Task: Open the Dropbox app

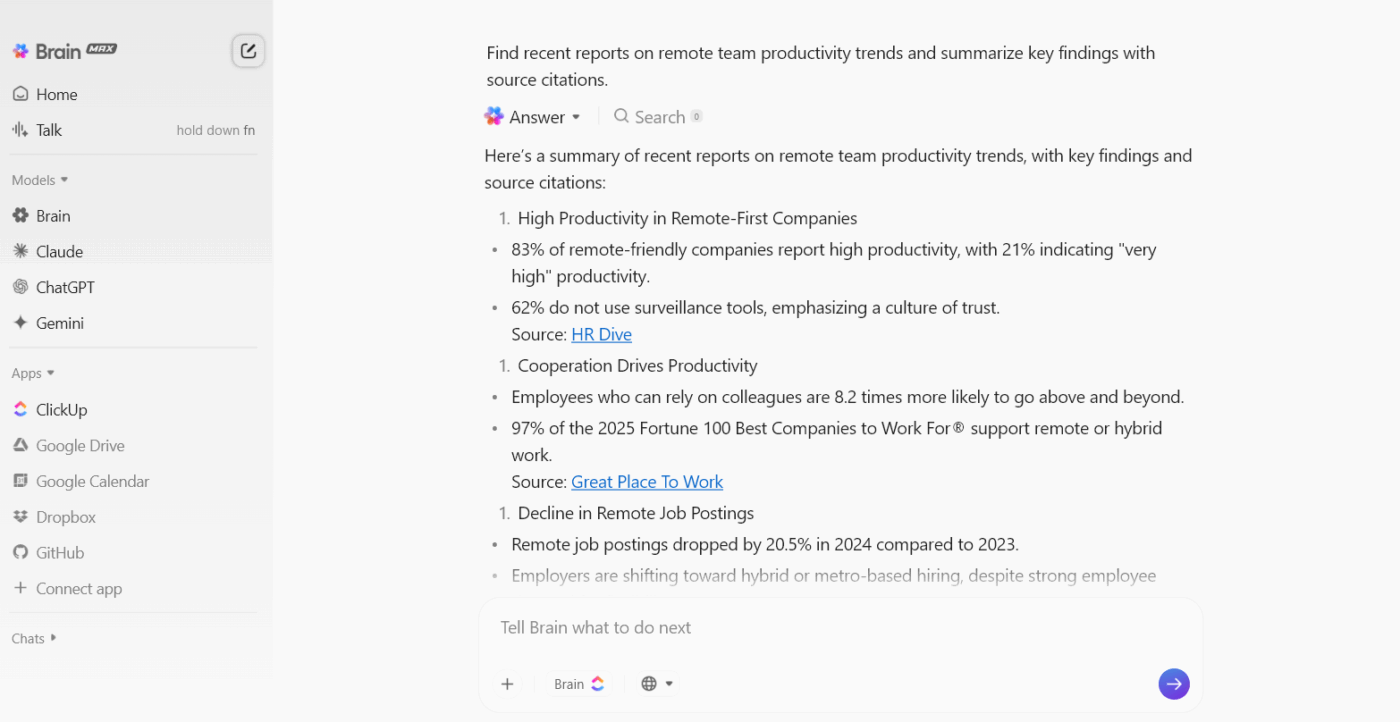Action: 65,518
